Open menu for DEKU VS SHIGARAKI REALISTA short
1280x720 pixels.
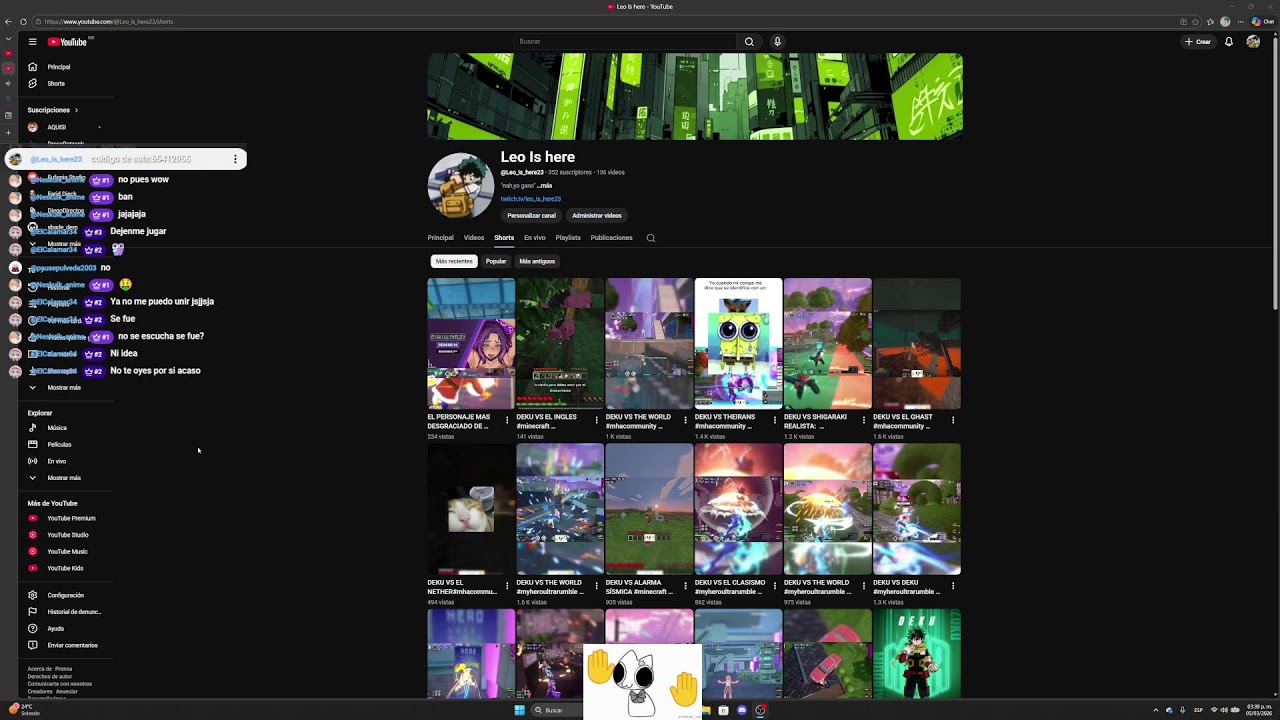(864, 420)
